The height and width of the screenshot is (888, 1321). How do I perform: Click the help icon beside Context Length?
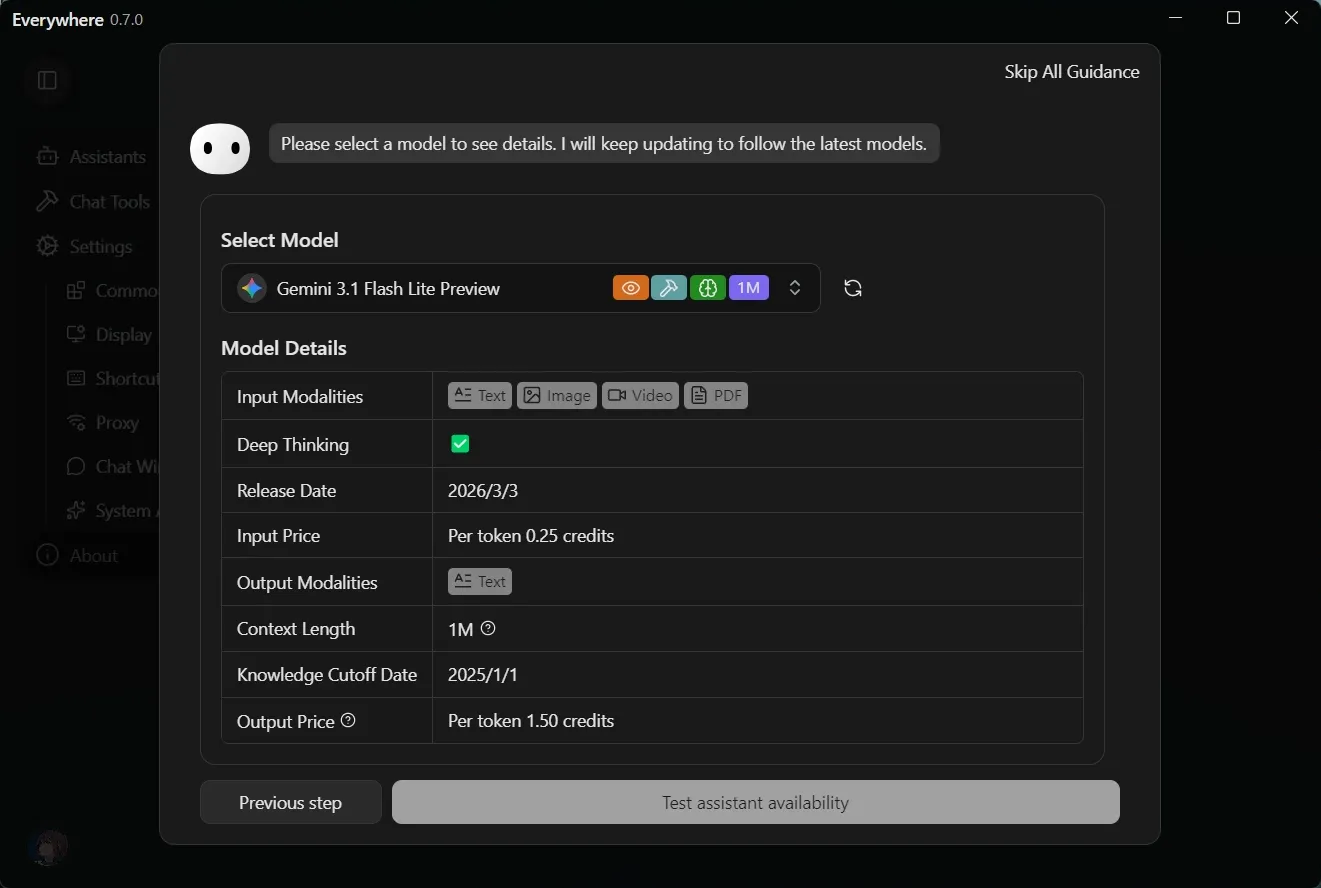[x=488, y=629]
